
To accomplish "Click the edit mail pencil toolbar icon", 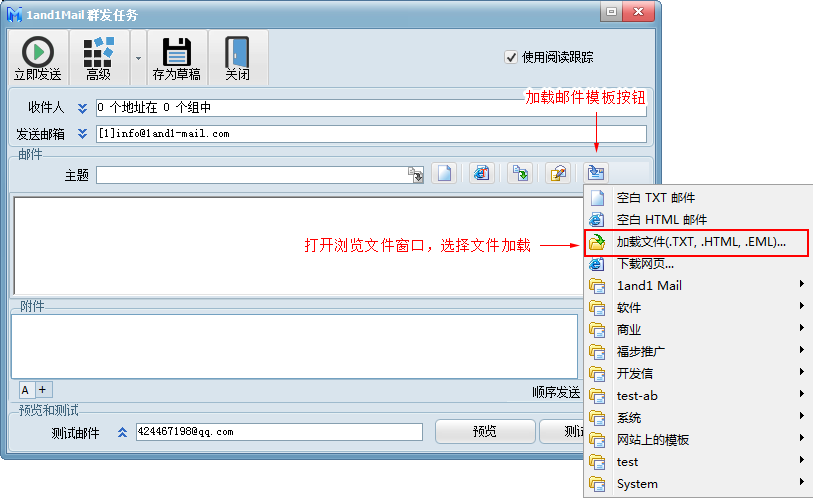I will pos(558,173).
